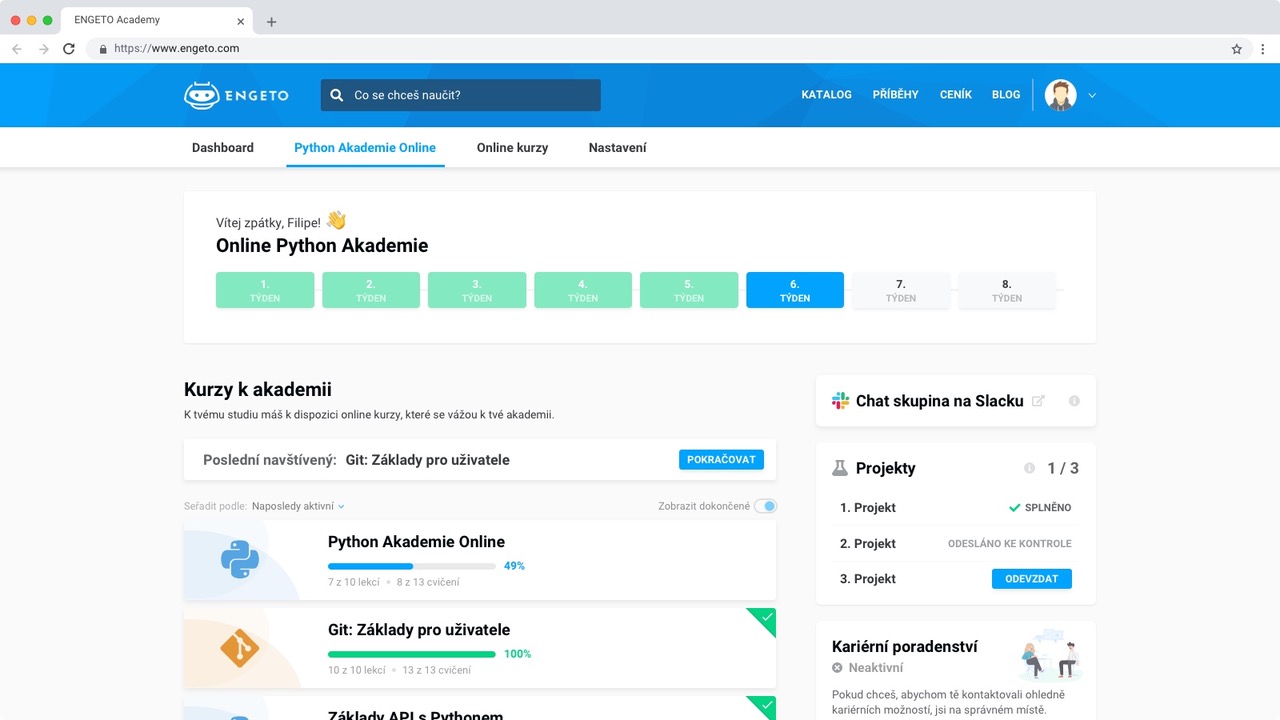
Task: Open the Naposledy aktivní sort dropdown
Action: 298,506
